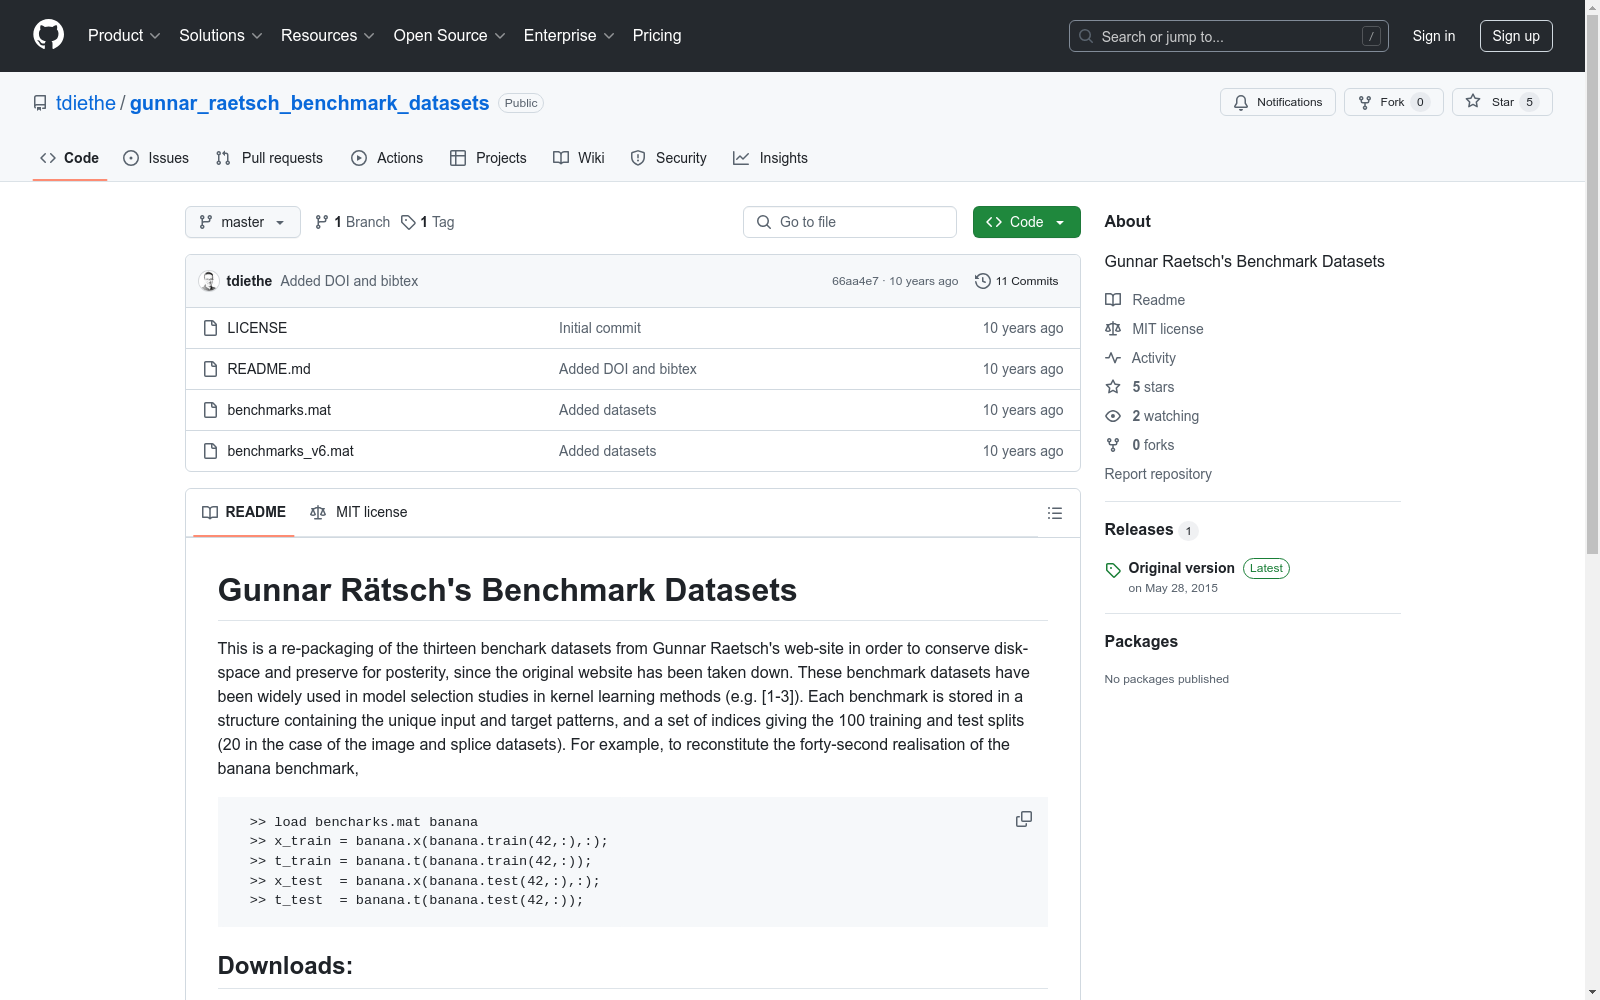Click the Search or jump to field
Image resolution: width=1600 pixels, height=1000 pixels.
tap(1229, 36)
